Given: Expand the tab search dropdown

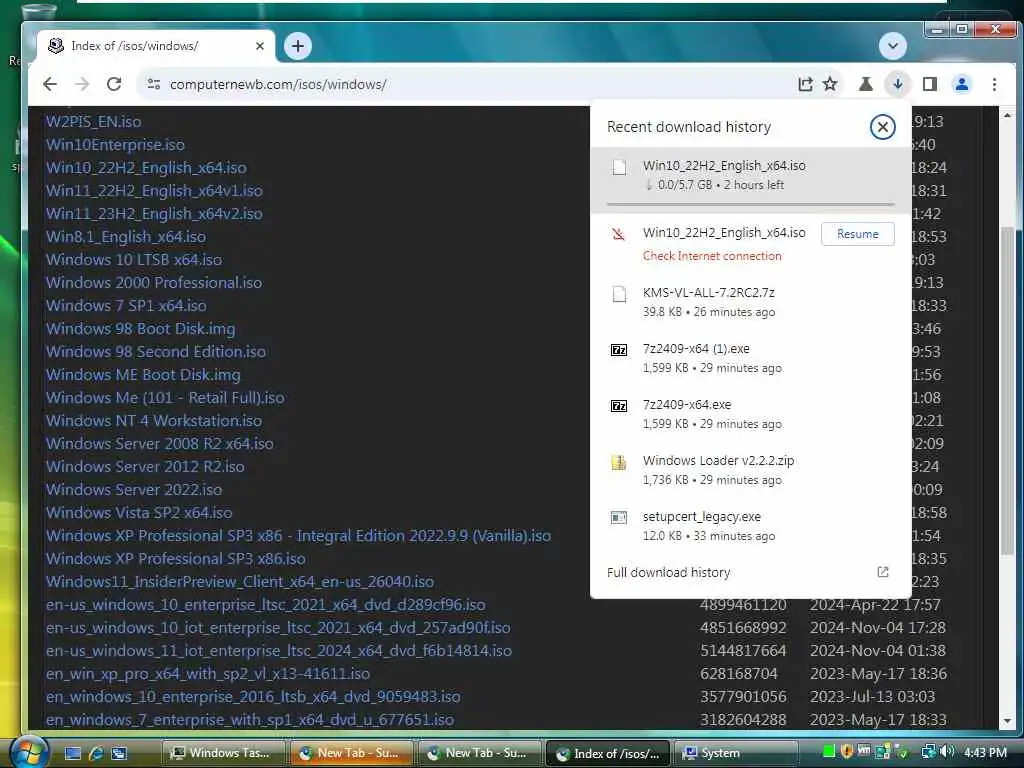Looking at the screenshot, I should coord(893,46).
